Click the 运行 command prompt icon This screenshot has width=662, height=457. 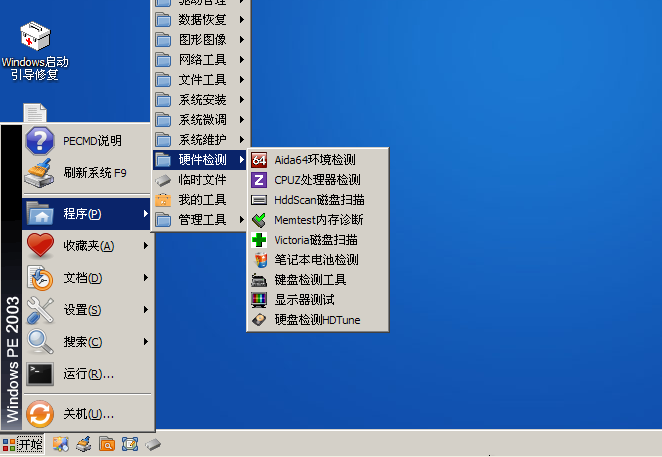point(40,374)
